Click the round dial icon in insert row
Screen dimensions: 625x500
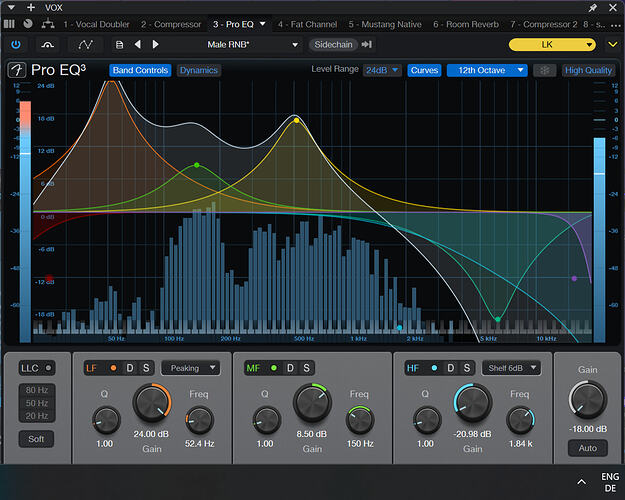[x=28, y=24]
